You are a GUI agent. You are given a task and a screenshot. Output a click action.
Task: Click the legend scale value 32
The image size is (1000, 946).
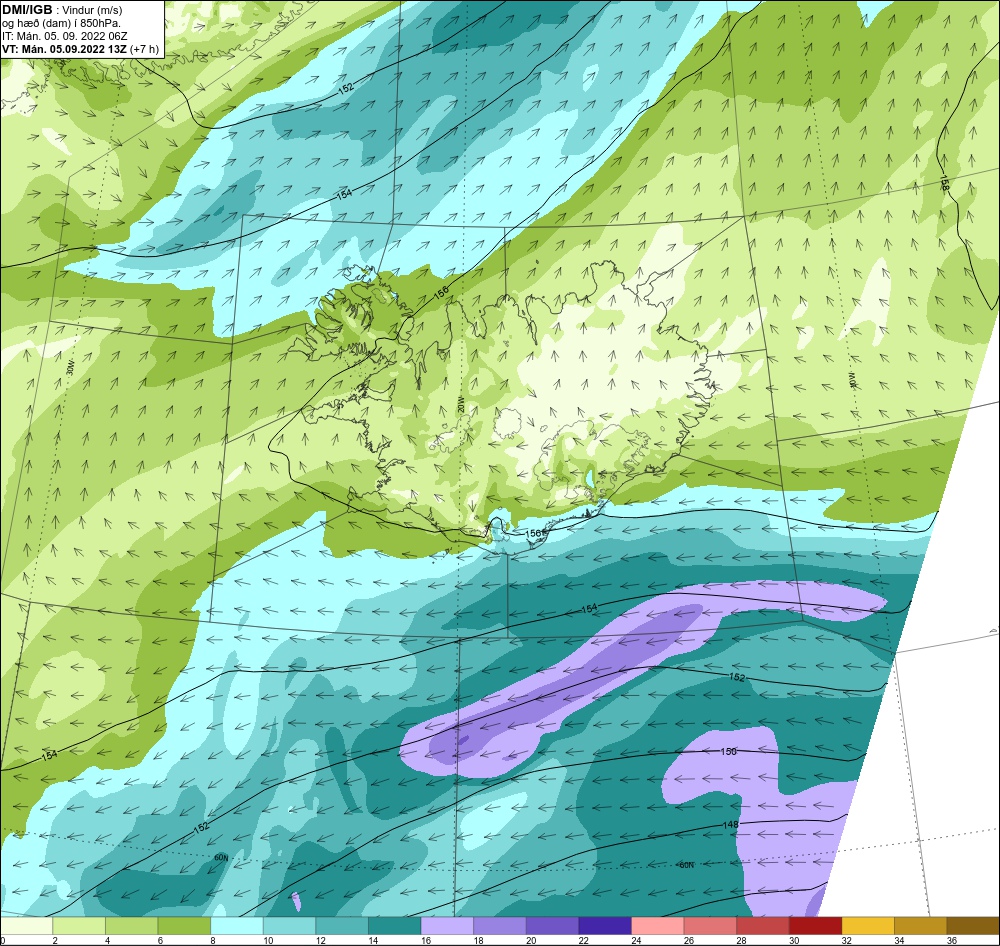(847, 940)
